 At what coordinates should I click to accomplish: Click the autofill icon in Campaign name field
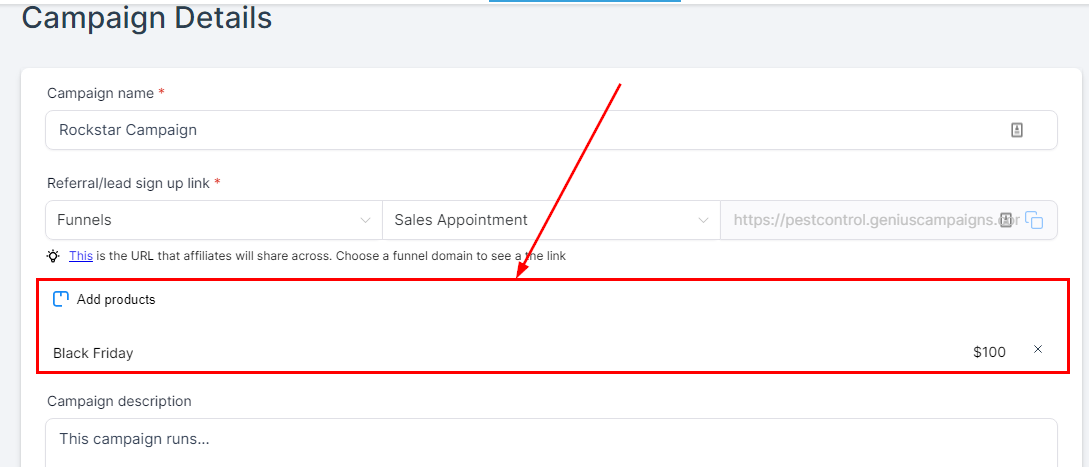pyautogui.click(x=1017, y=130)
